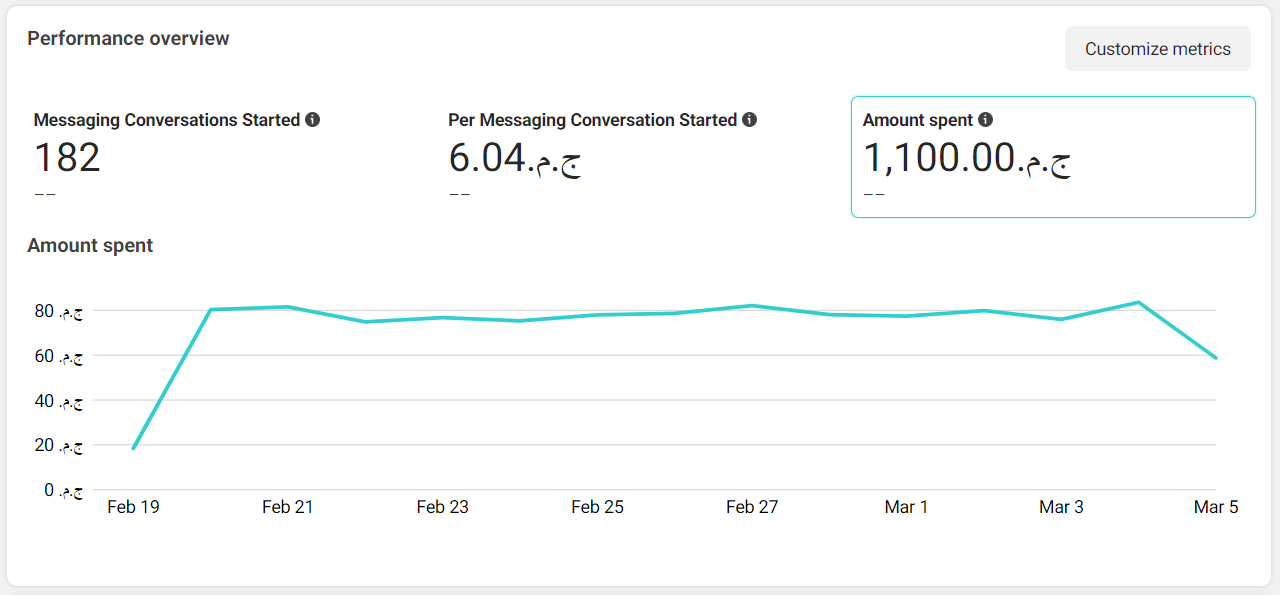Click the 0 value on the y-axis

coord(63,490)
